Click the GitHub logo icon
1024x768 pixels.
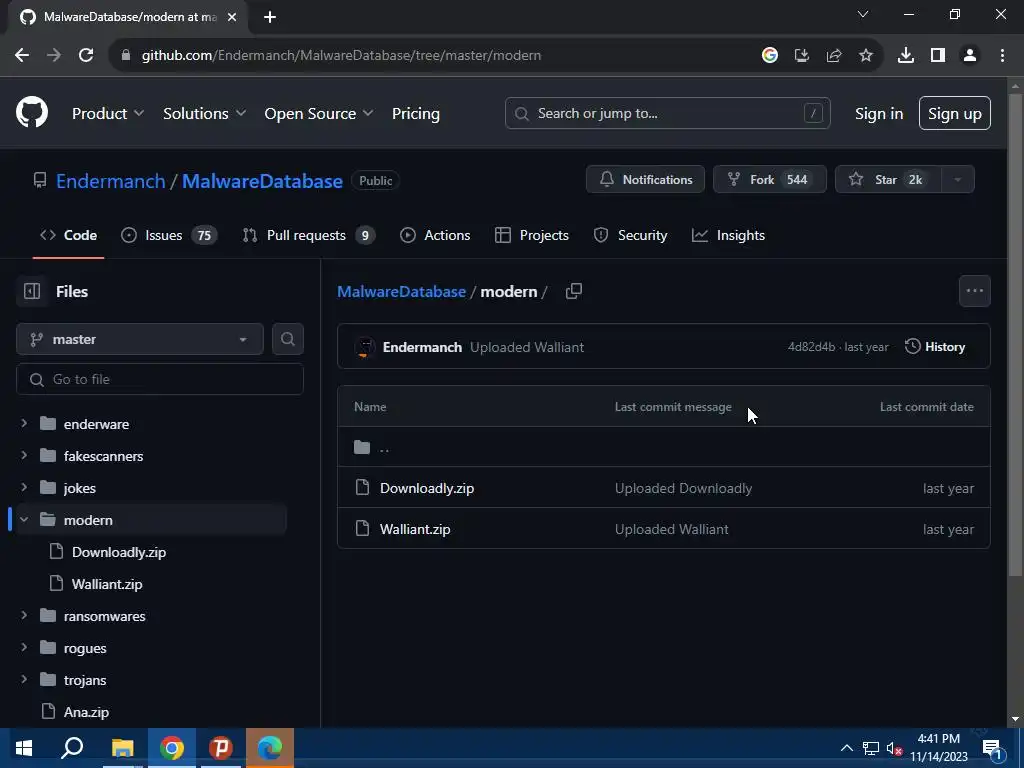[x=32, y=112]
